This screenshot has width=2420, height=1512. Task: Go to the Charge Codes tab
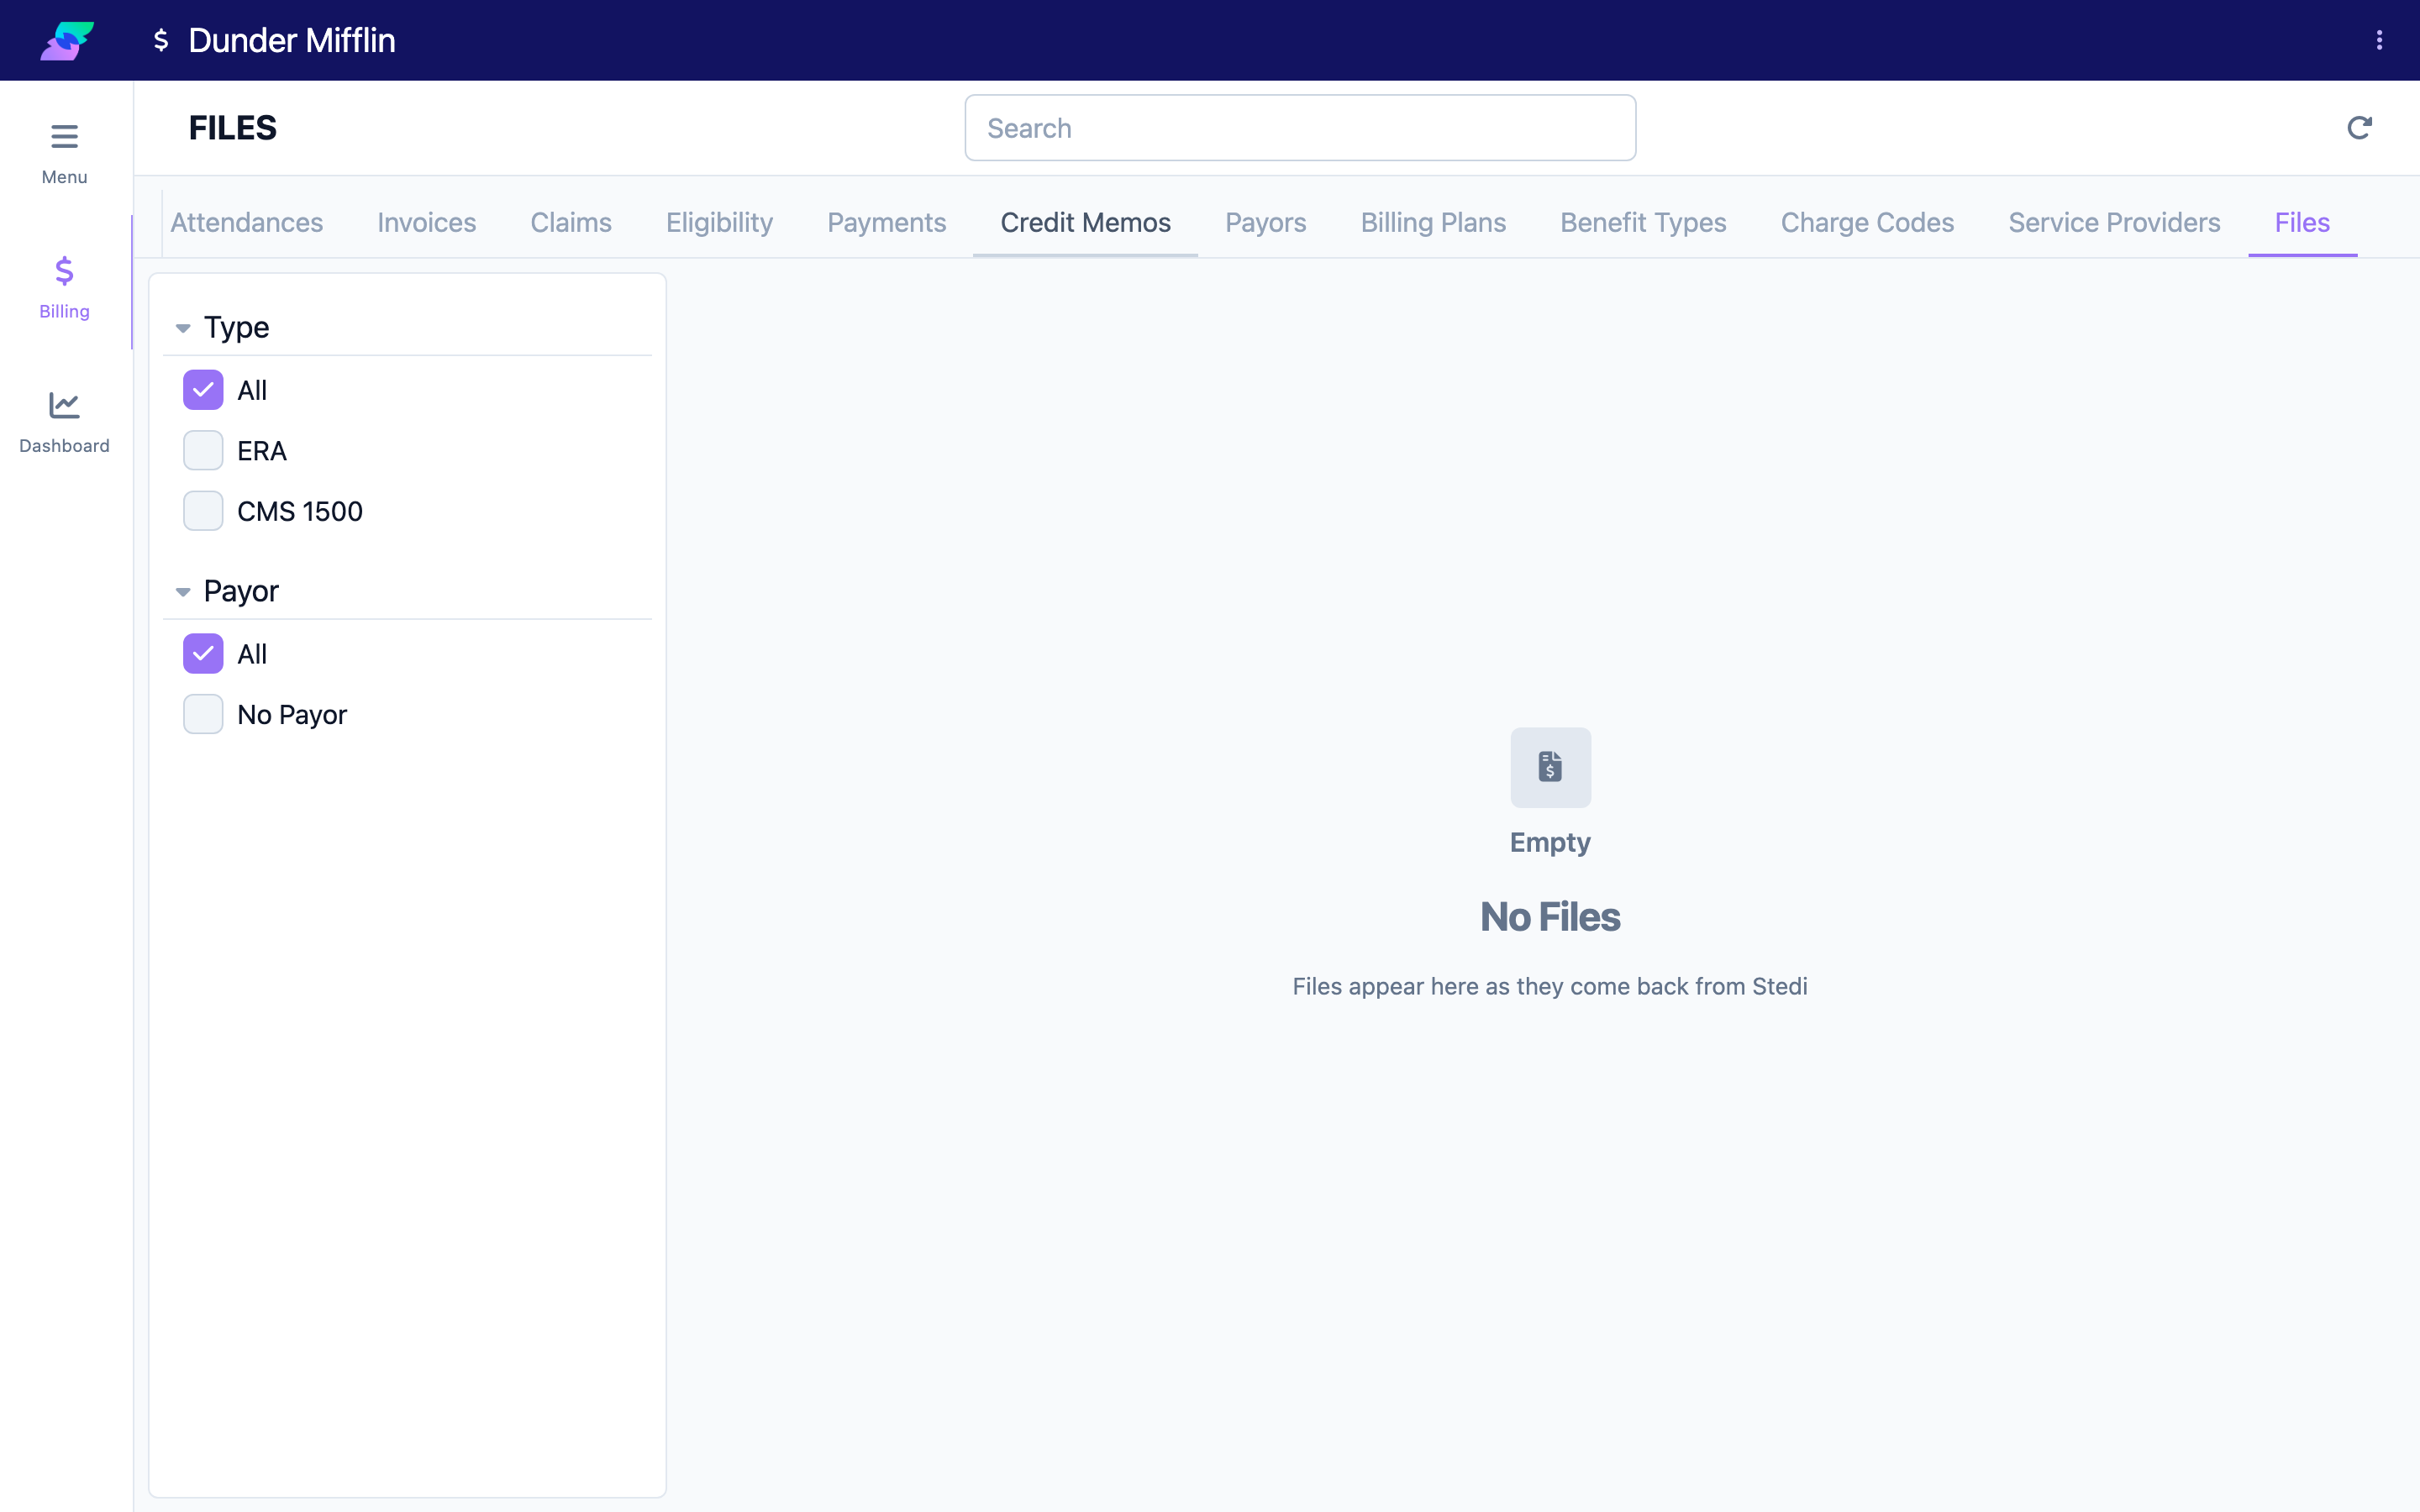pos(1868,222)
